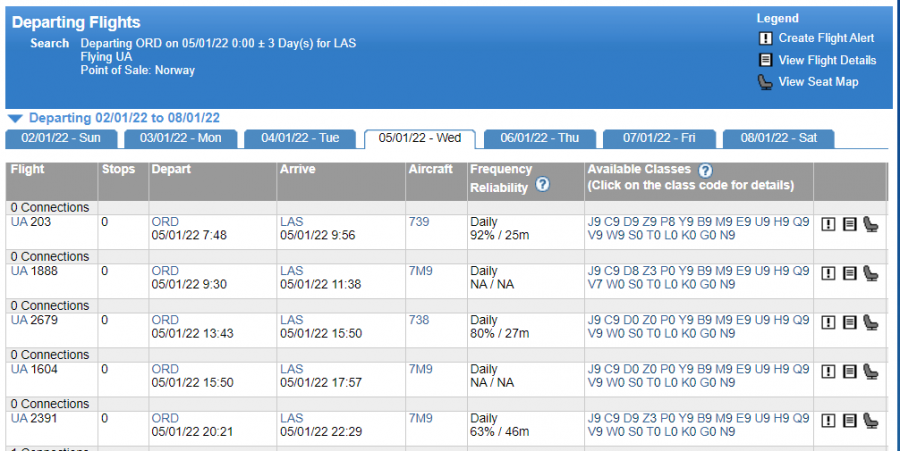Open aircraft 739 link for UA 203

click(419, 222)
